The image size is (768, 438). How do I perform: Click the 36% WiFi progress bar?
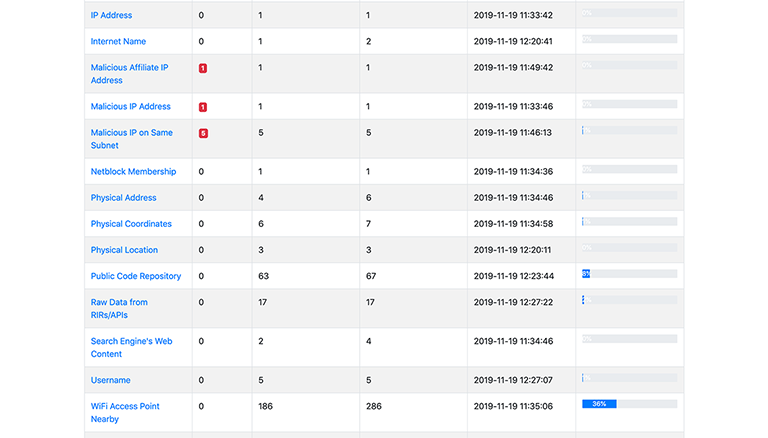(629, 404)
